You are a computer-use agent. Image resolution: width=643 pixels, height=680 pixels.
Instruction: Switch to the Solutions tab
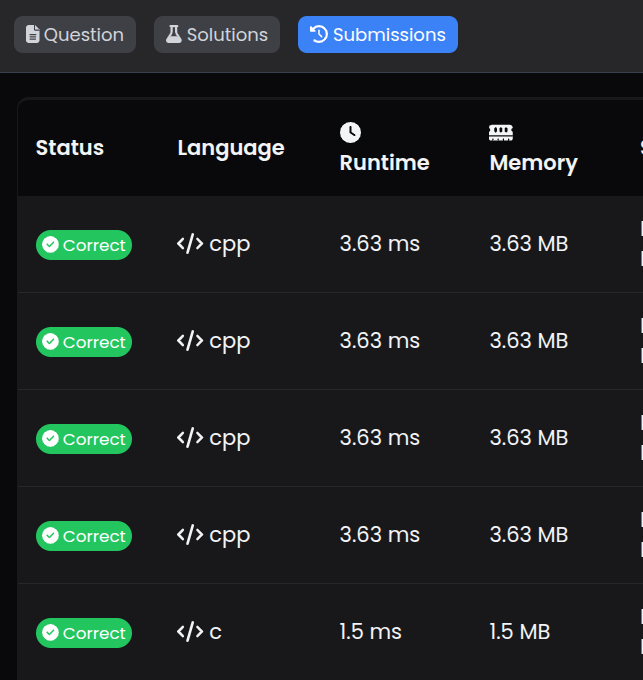(216, 35)
